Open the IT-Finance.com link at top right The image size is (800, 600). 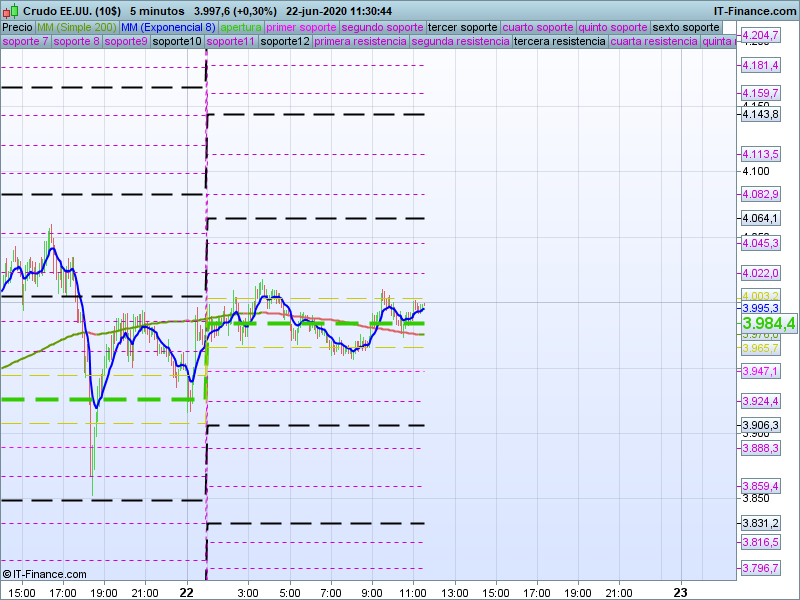click(x=755, y=10)
